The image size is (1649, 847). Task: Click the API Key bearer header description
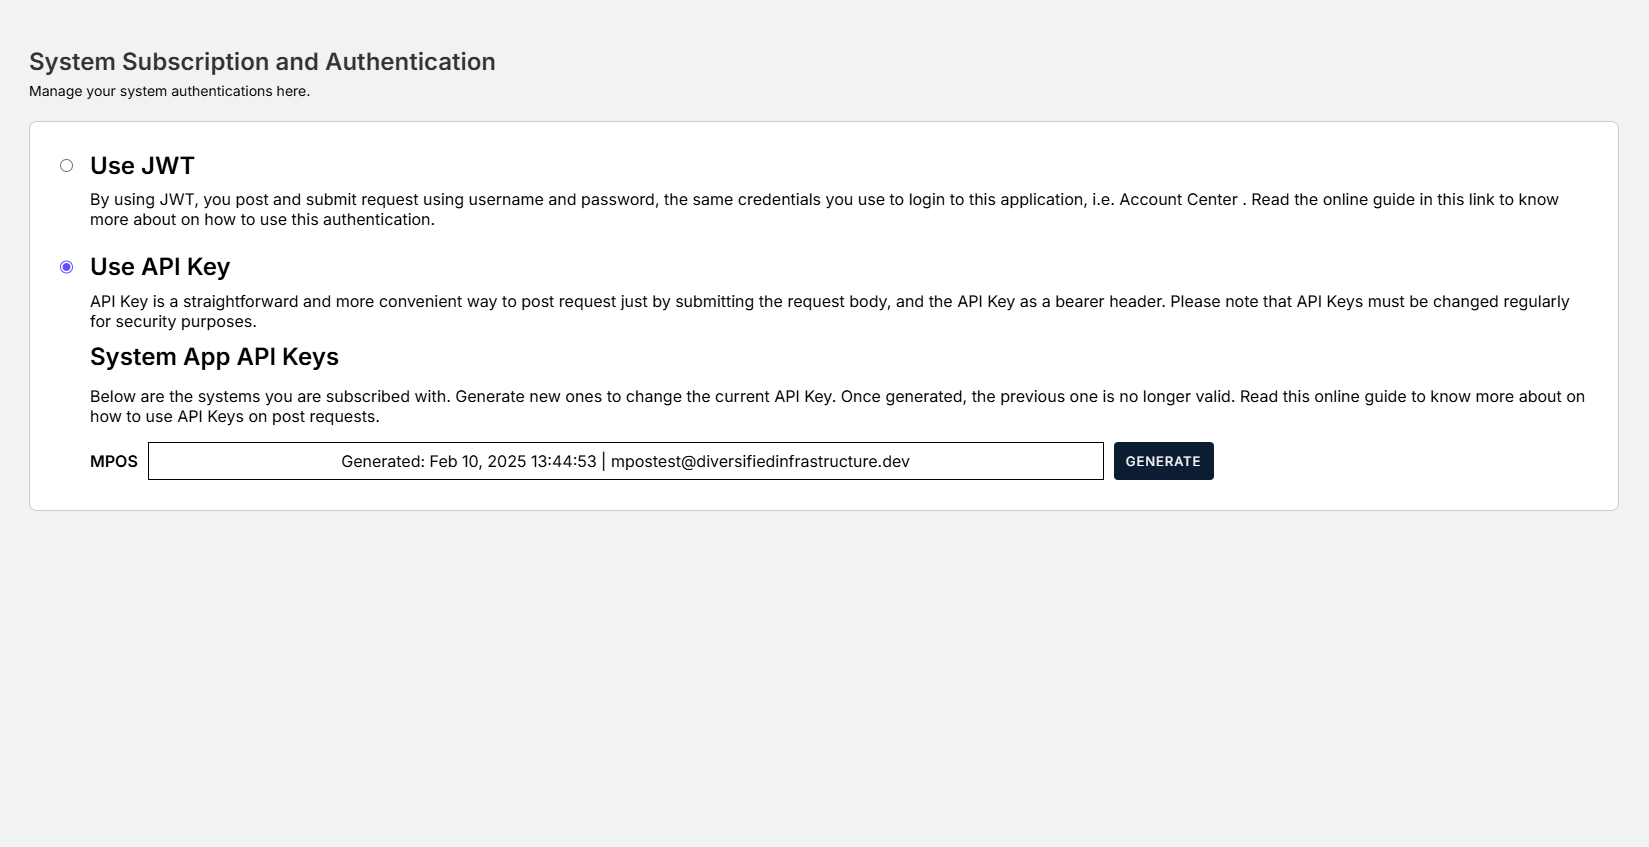(x=700, y=302)
